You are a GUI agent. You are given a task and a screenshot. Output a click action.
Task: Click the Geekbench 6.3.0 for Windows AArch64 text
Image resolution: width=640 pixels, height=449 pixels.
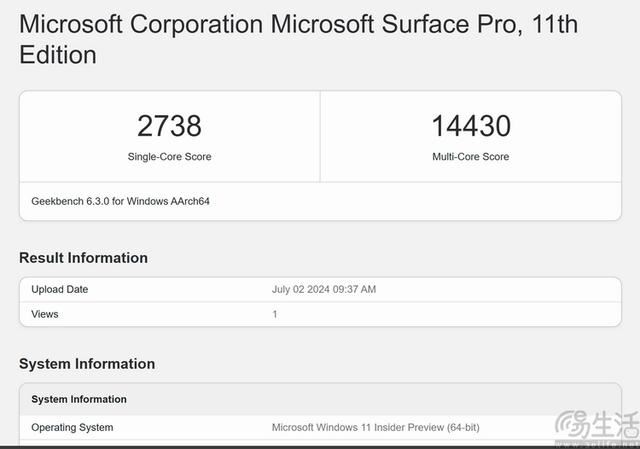tap(120, 201)
